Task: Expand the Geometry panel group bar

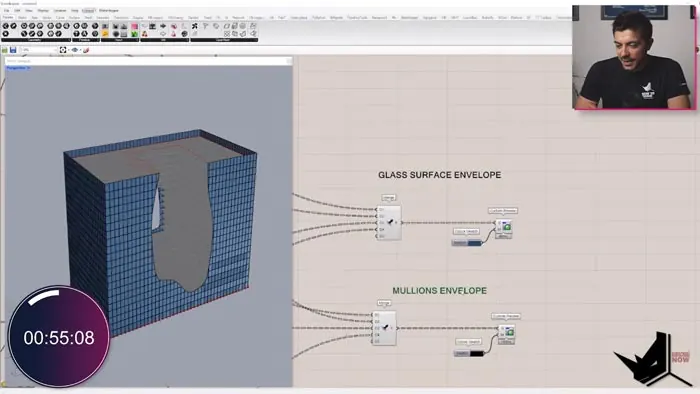Action: tap(35, 40)
